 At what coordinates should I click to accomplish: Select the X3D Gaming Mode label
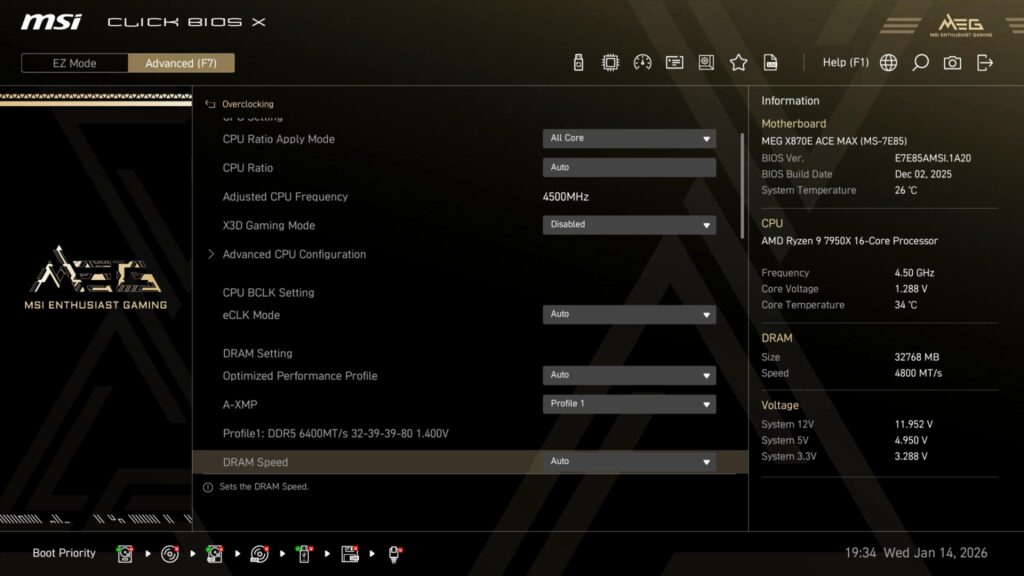(268, 225)
